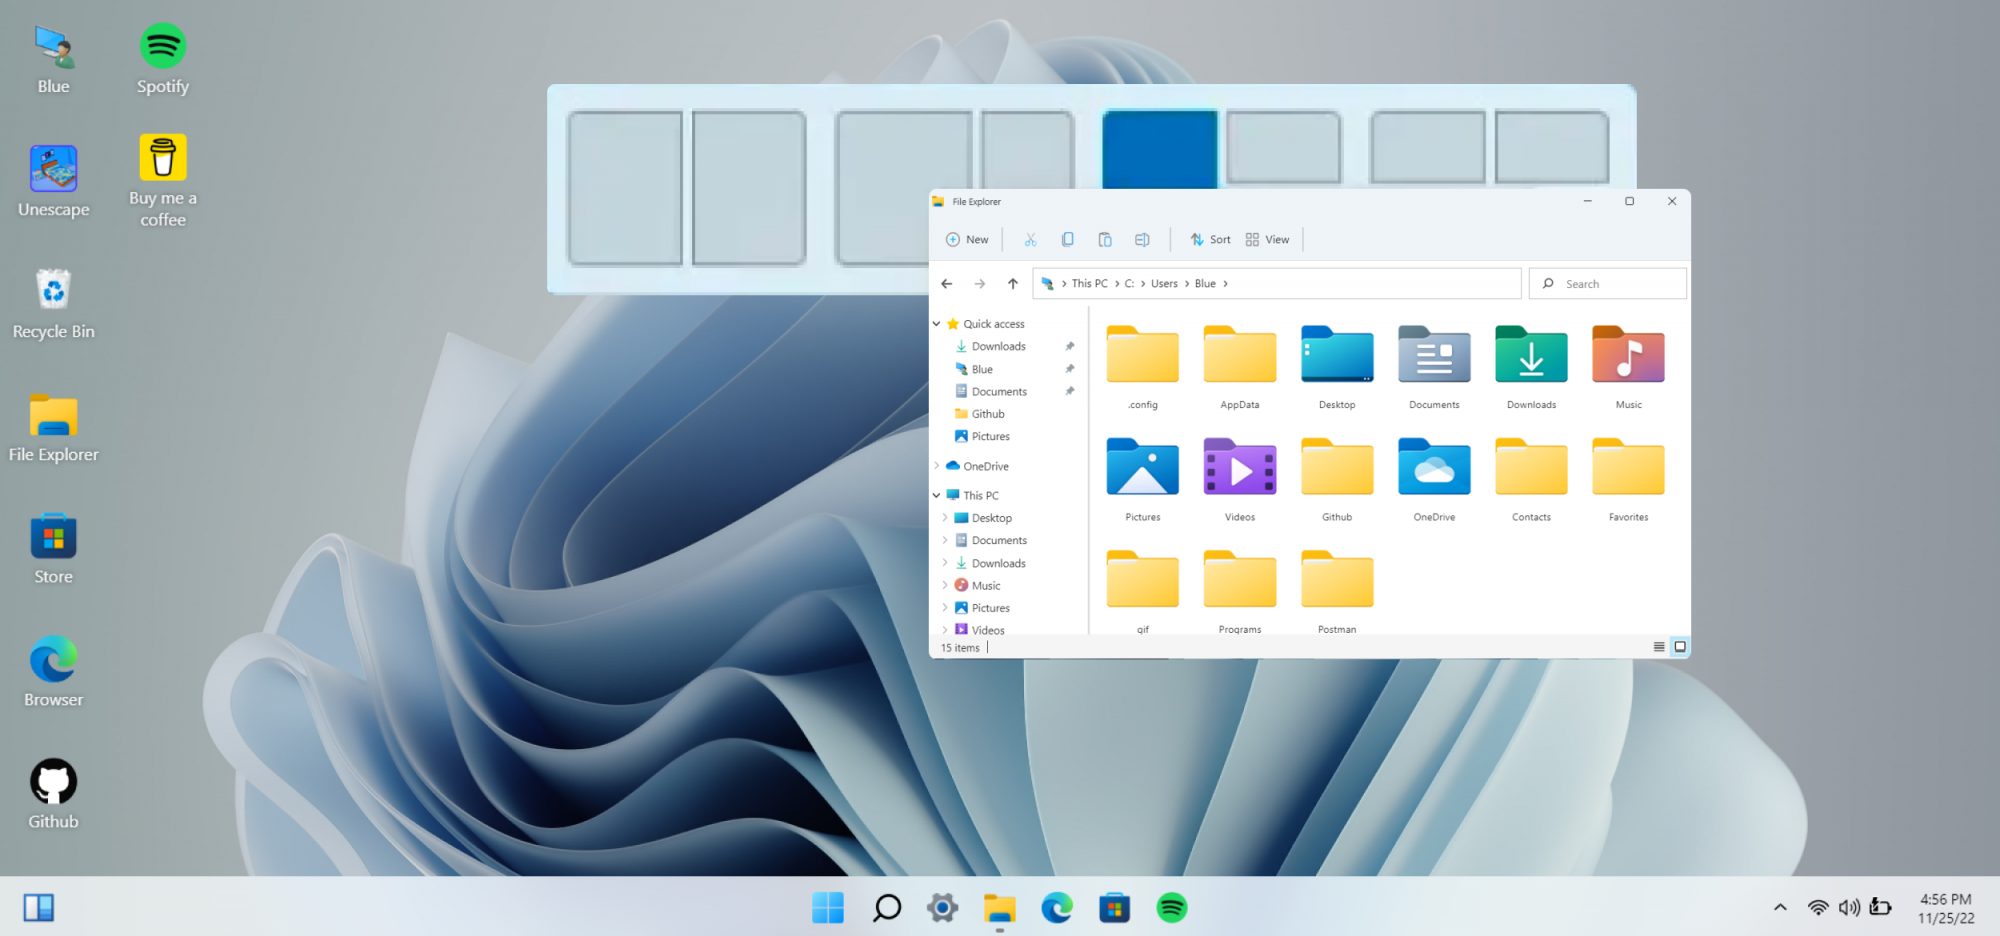Switch to details list view in status bar
2000x936 pixels.
(1659, 647)
